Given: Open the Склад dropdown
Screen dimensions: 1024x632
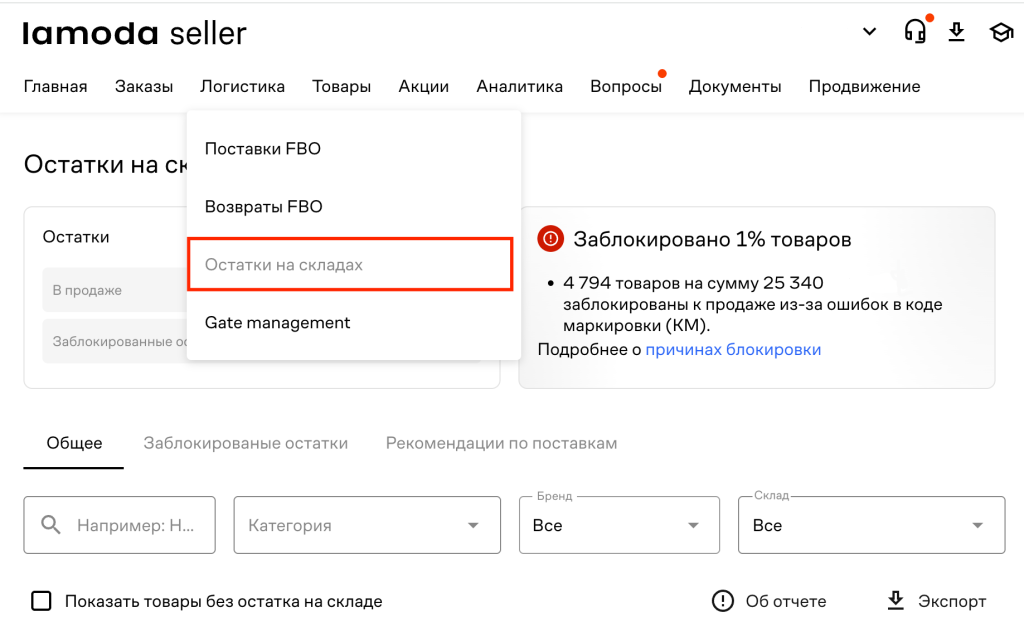Looking at the screenshot, I should point(871,525).
